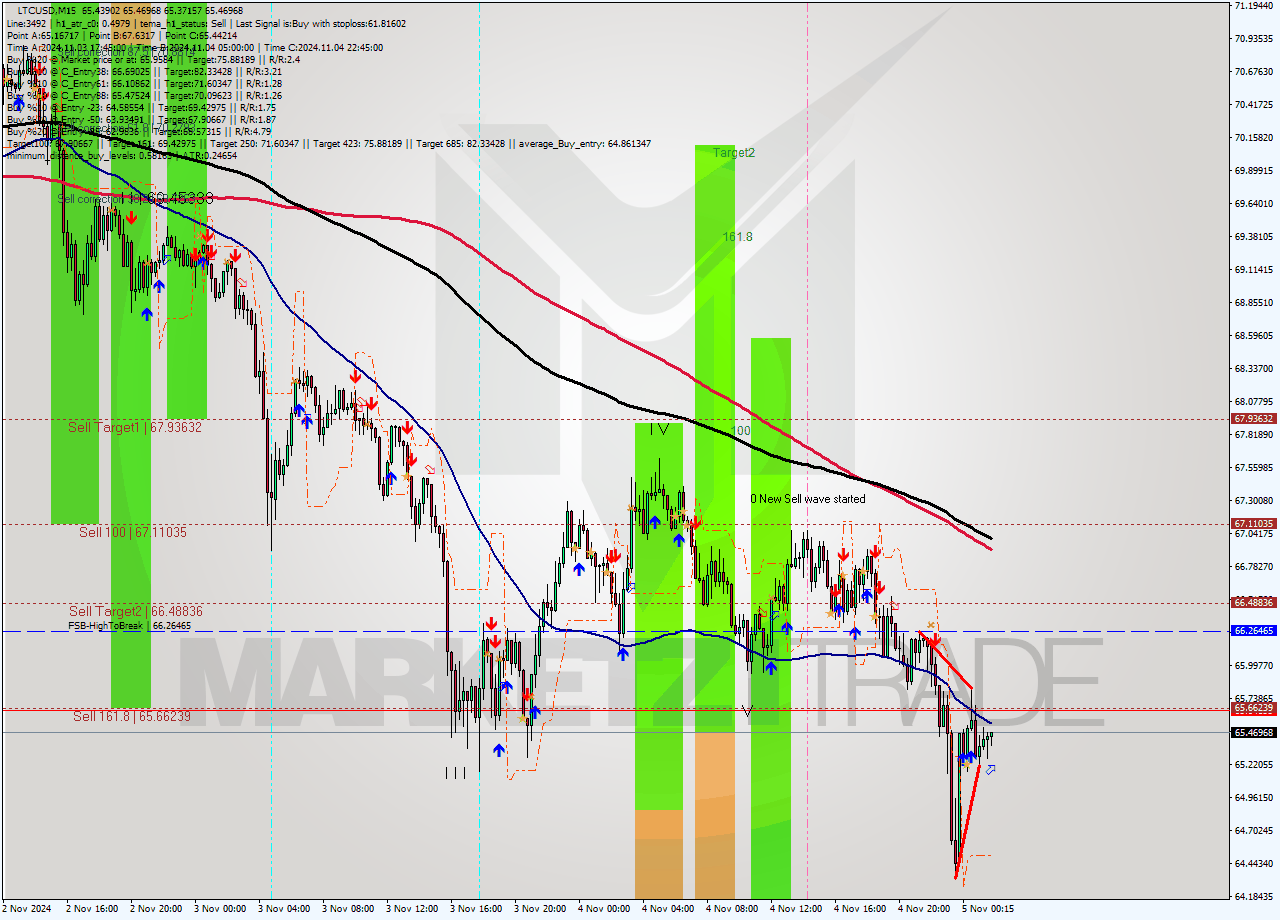This screenshot has height=920, width=1280.
Task: Click the red 66.48836 price tag
Action: [1253, 602]
